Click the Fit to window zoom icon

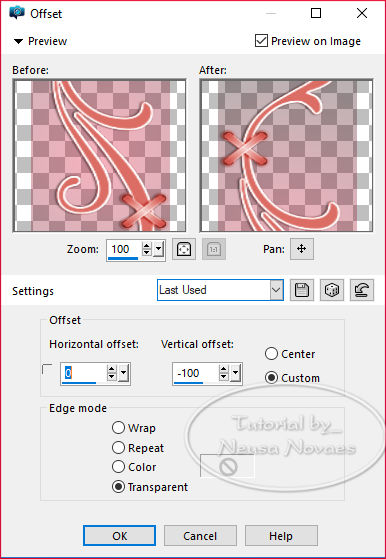184,249
